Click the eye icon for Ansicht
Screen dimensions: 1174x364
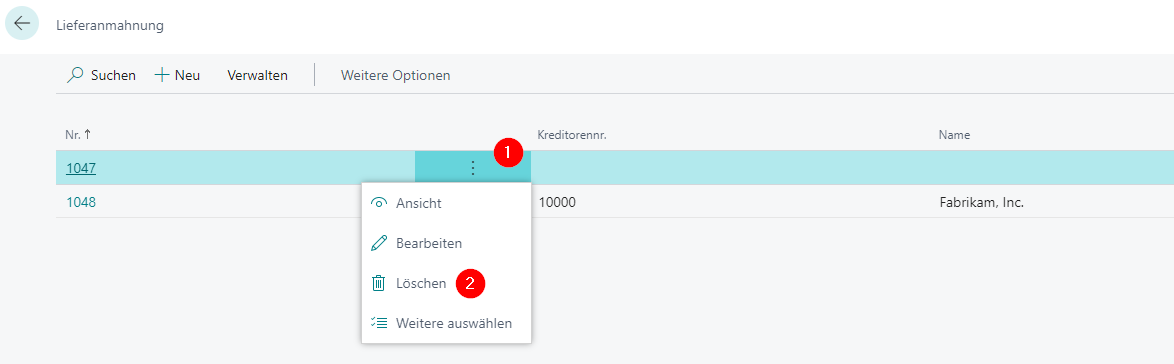[x=380, y=203]
